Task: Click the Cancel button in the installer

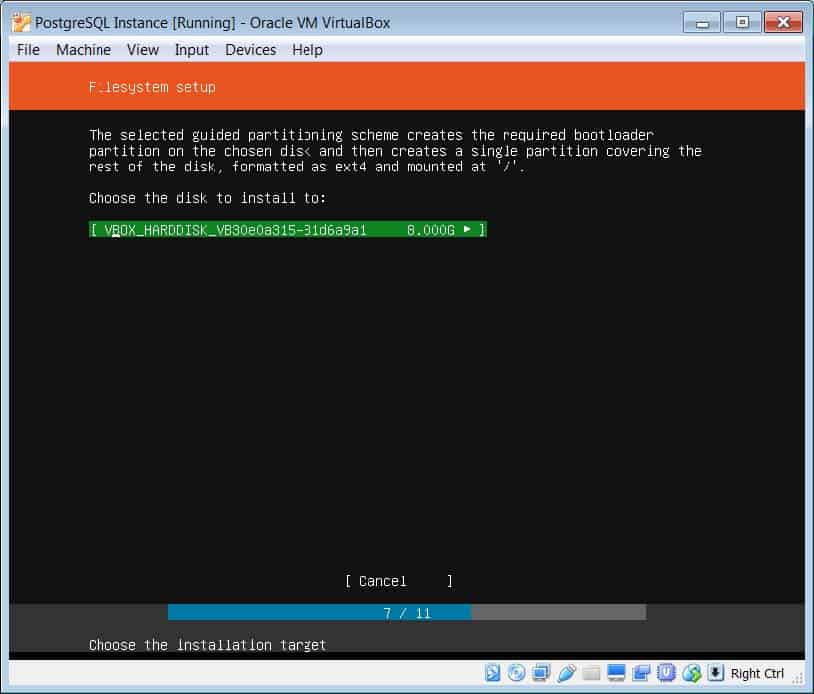Action: pyautogui.click(x=398, y=581)
